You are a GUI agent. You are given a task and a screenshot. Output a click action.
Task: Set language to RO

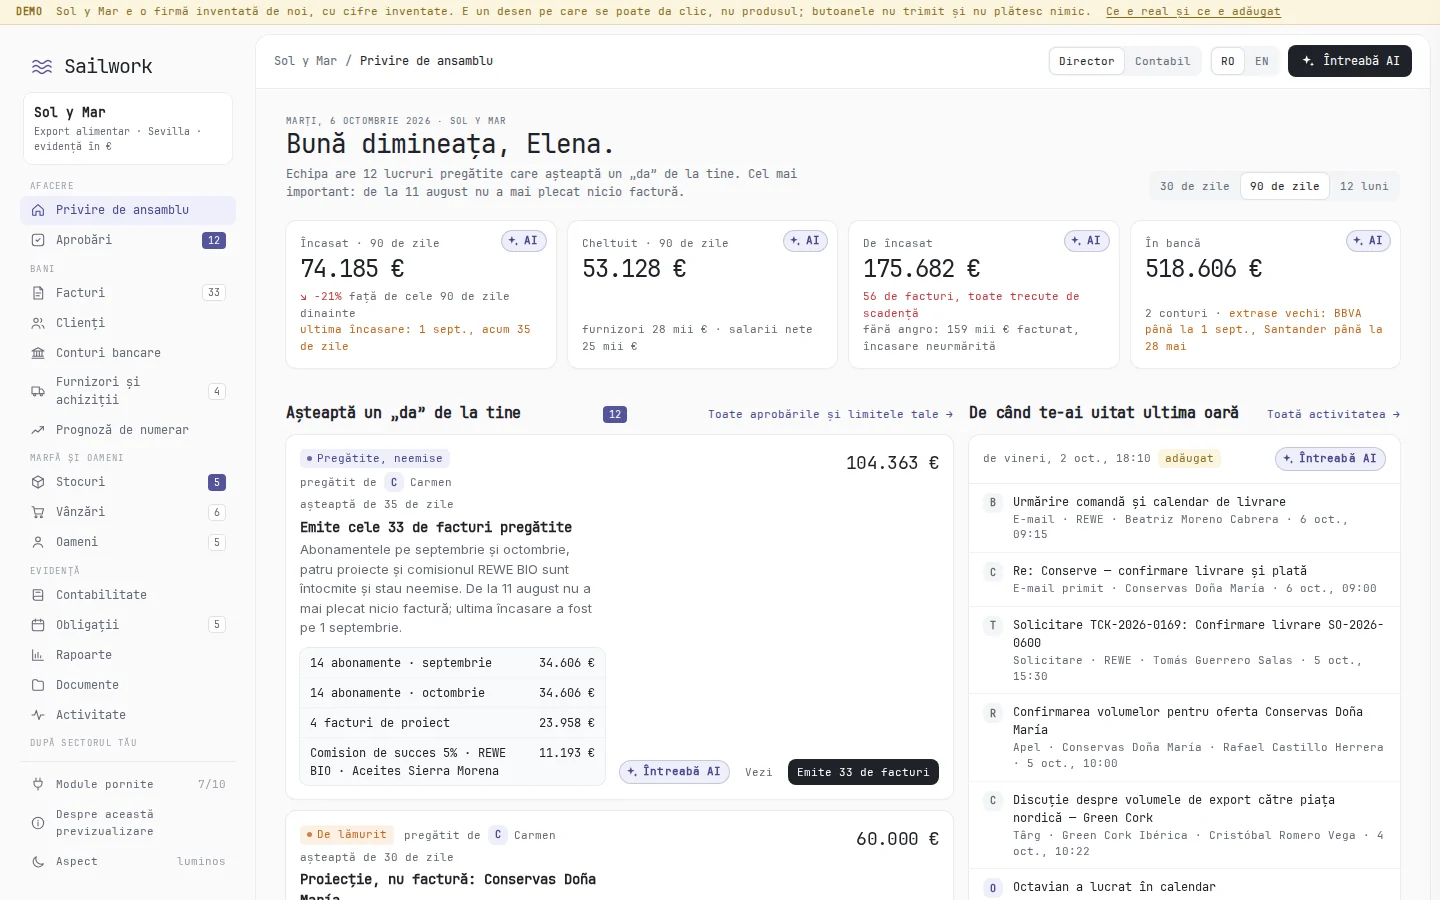1228,61
